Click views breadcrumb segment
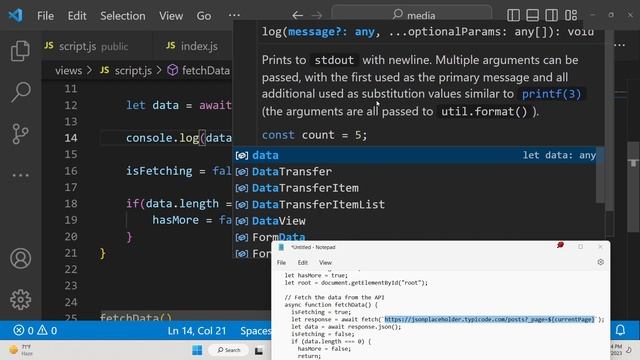This screenshot has width=640, height=360. coord(69,71)
